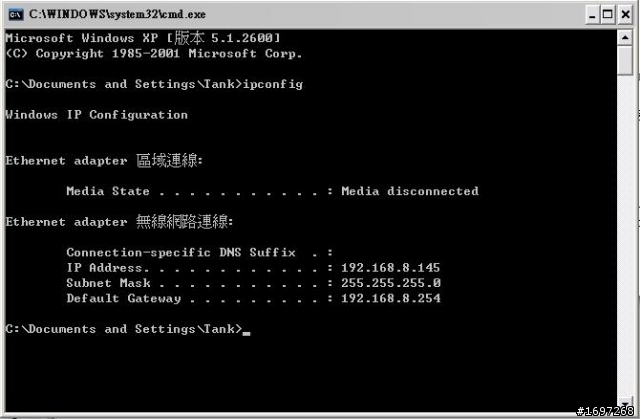The height and width of the screenshot is (419, 640).
Task: Click the Microsoft Copyright 1985-2001 line
Action: pyautogui.click(x=154, y=54)
